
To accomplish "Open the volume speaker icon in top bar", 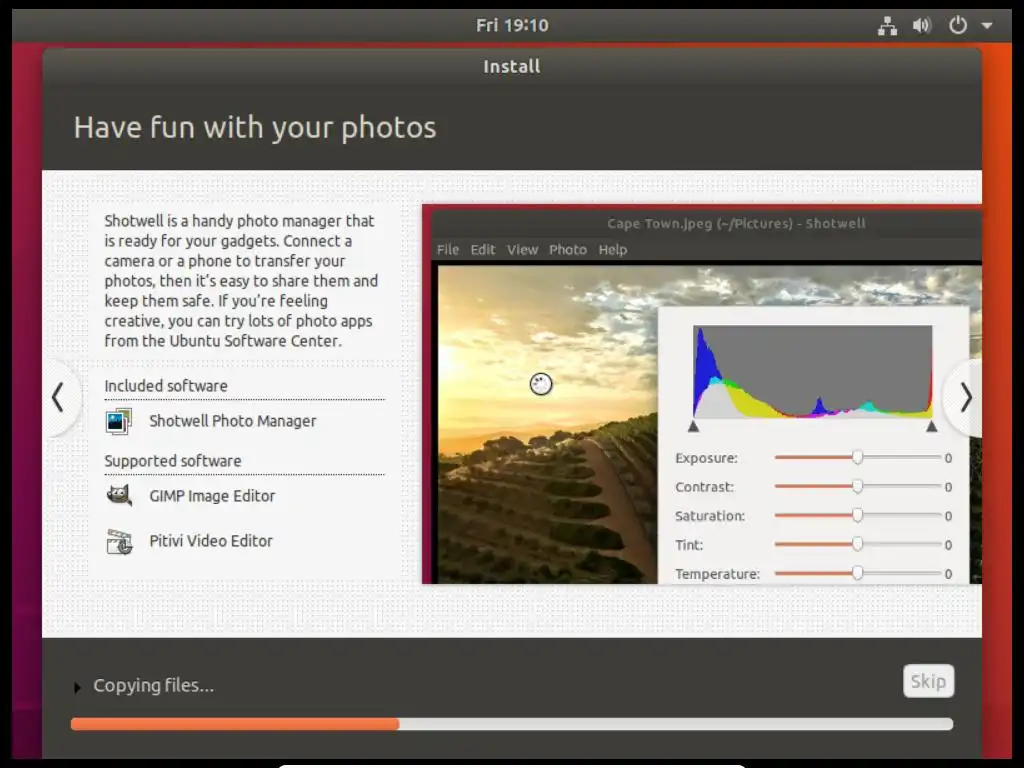I will pyautogui.click(x=921, y=25).
